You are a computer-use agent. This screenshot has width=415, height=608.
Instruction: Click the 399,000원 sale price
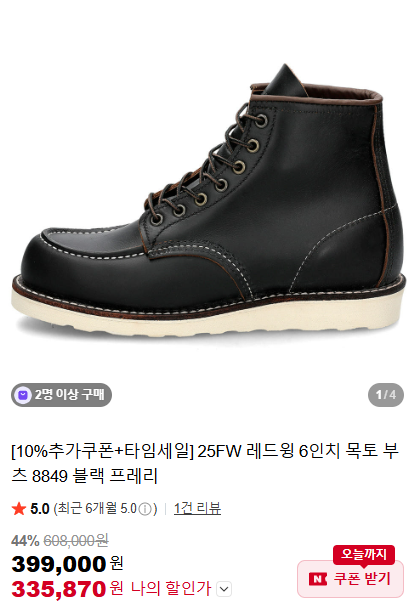pos(67,564)
